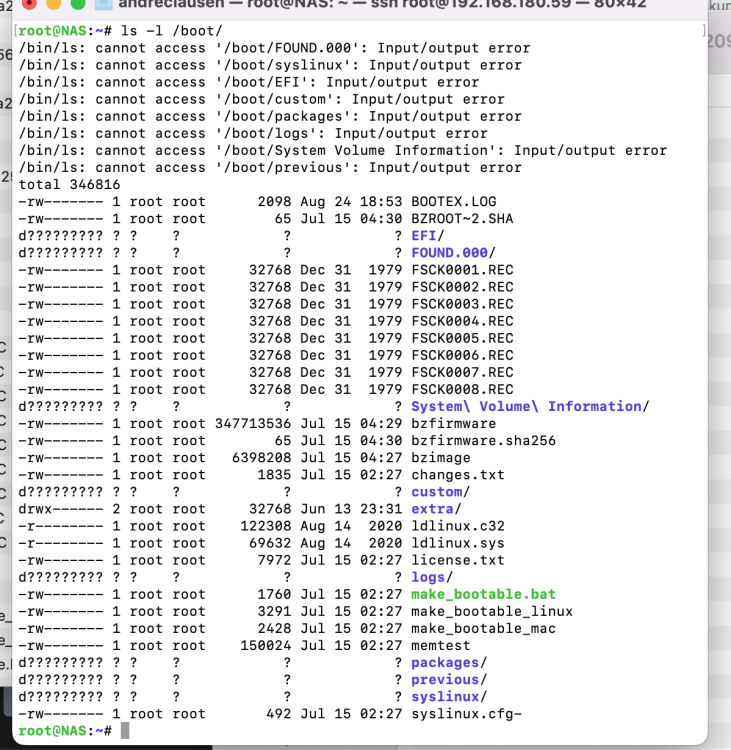The height and width of the screenshot is (750, 731).
Task: Click the folder proxy icon in title bar
Action: pyautogui.click(x=103, y=4)
